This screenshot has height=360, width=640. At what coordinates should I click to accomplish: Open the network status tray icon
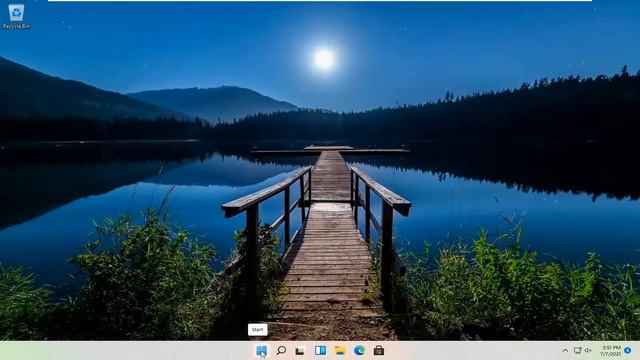pos(577,350)
